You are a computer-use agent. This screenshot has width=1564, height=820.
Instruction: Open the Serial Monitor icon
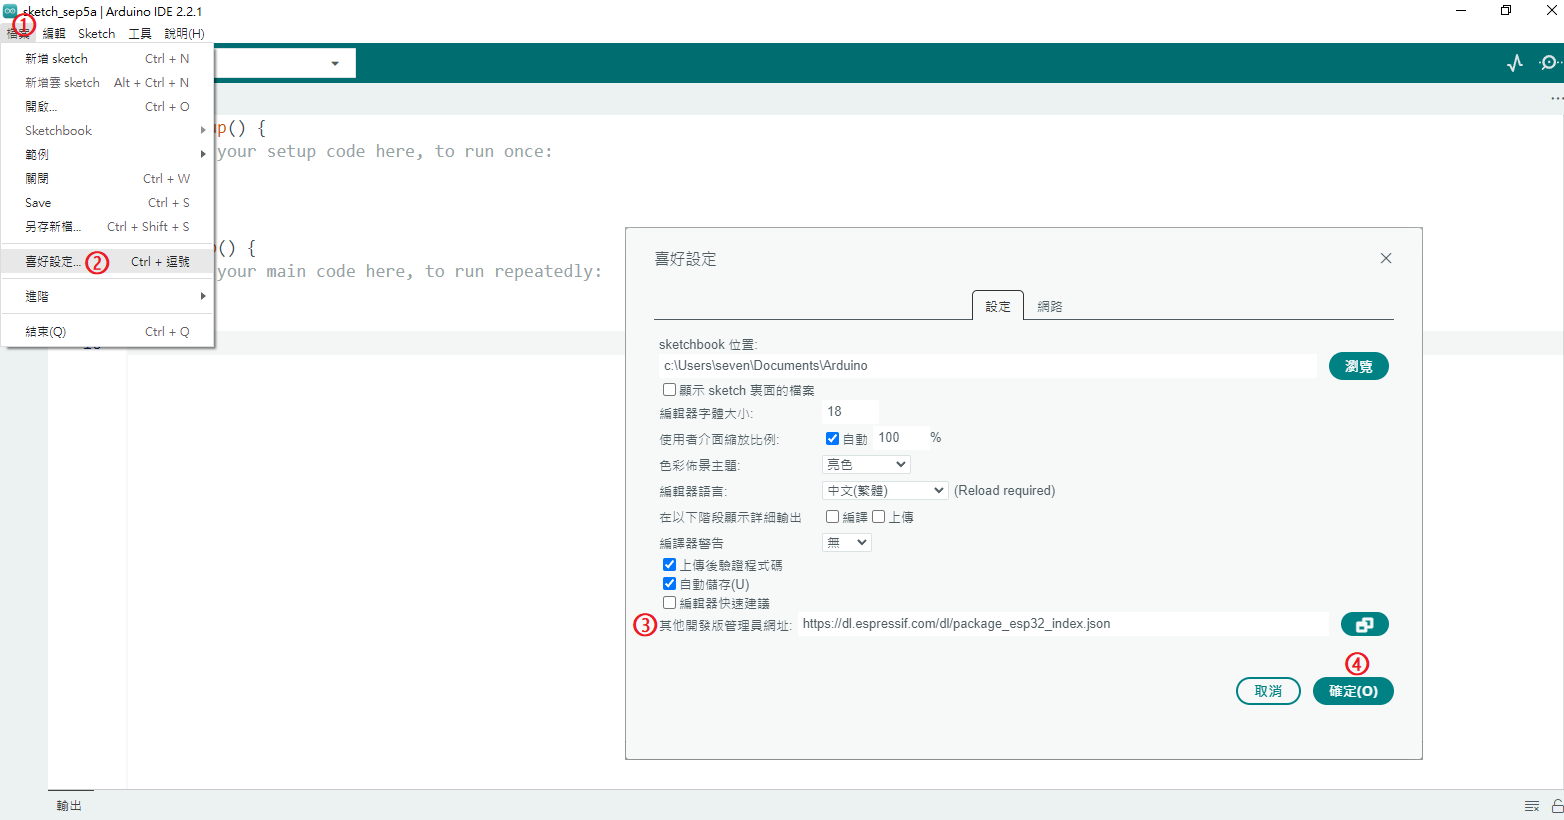point(1549,63)
